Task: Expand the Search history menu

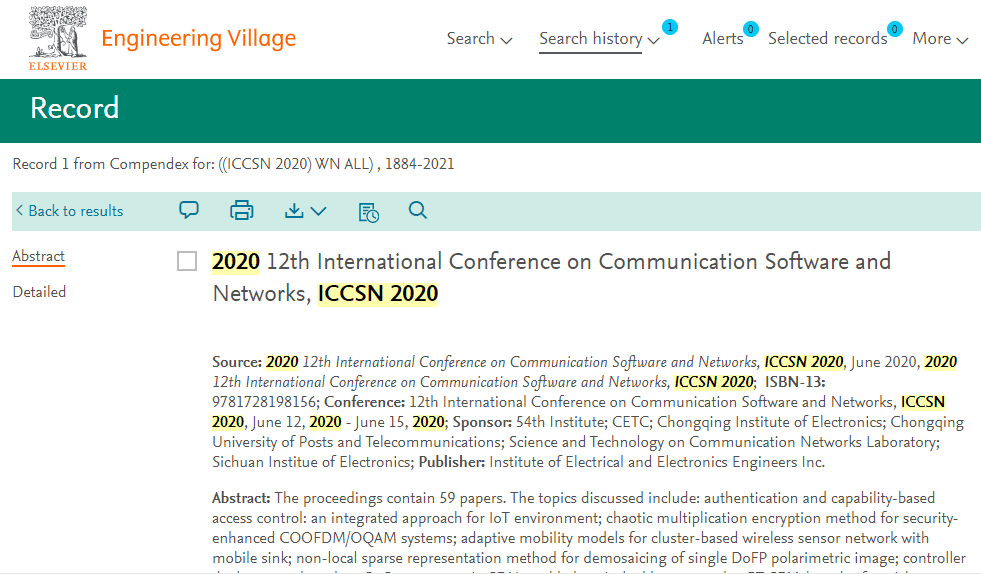Action: (x=599, y=39)
